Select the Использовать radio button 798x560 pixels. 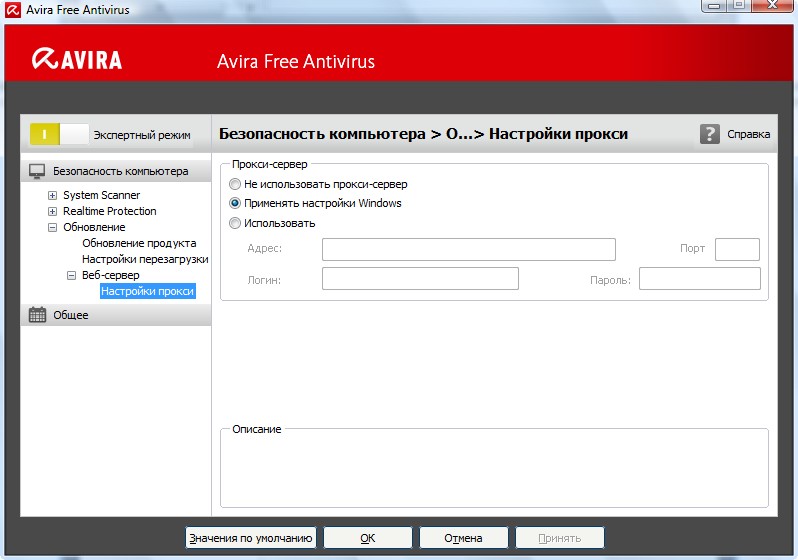pyautogui.click(x=235, y=223)
